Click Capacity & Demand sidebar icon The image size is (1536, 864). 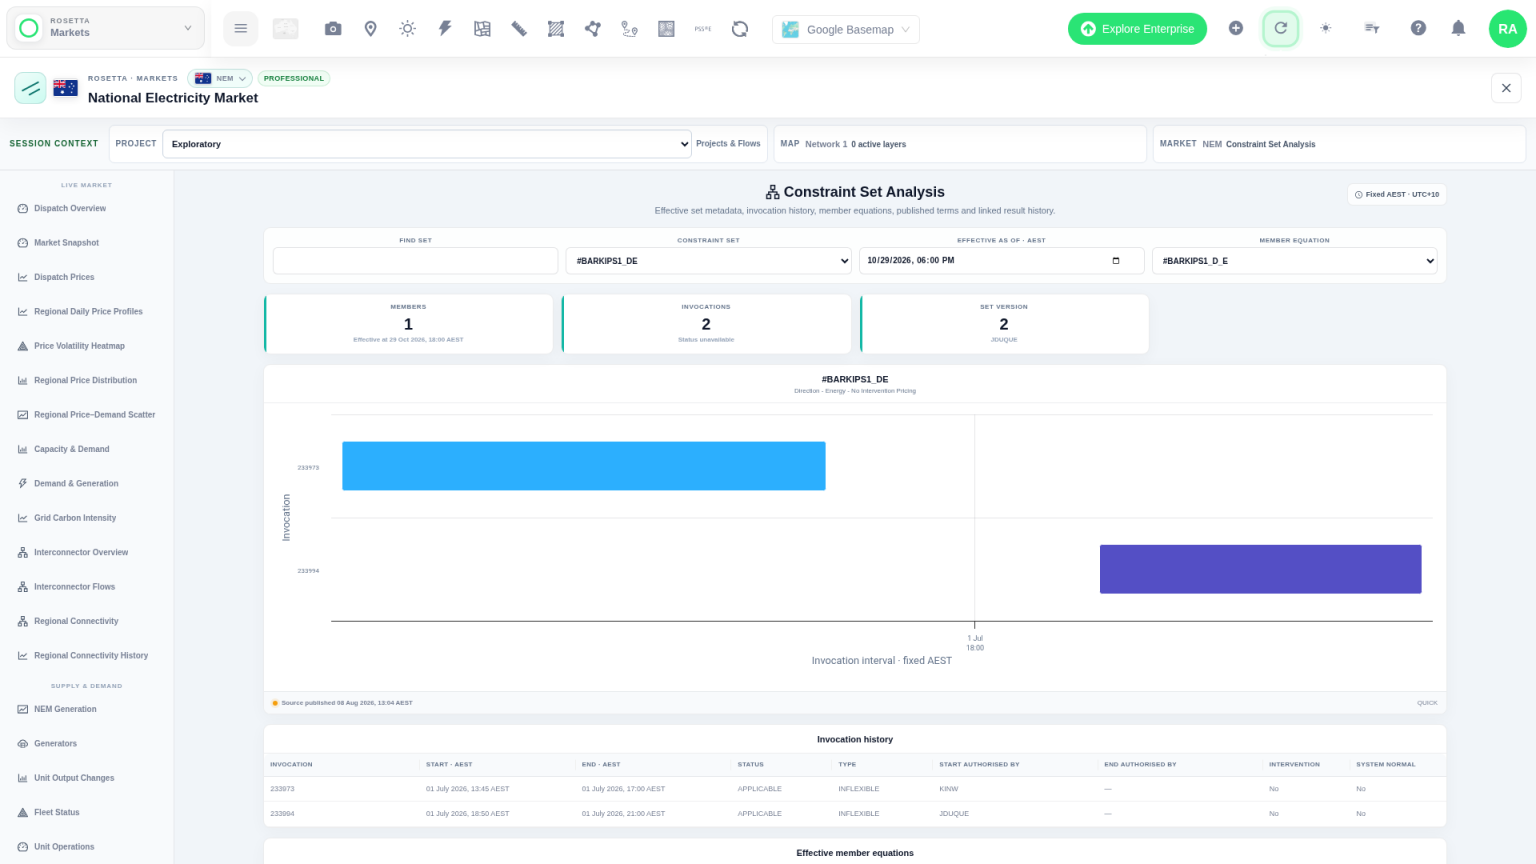22,449
